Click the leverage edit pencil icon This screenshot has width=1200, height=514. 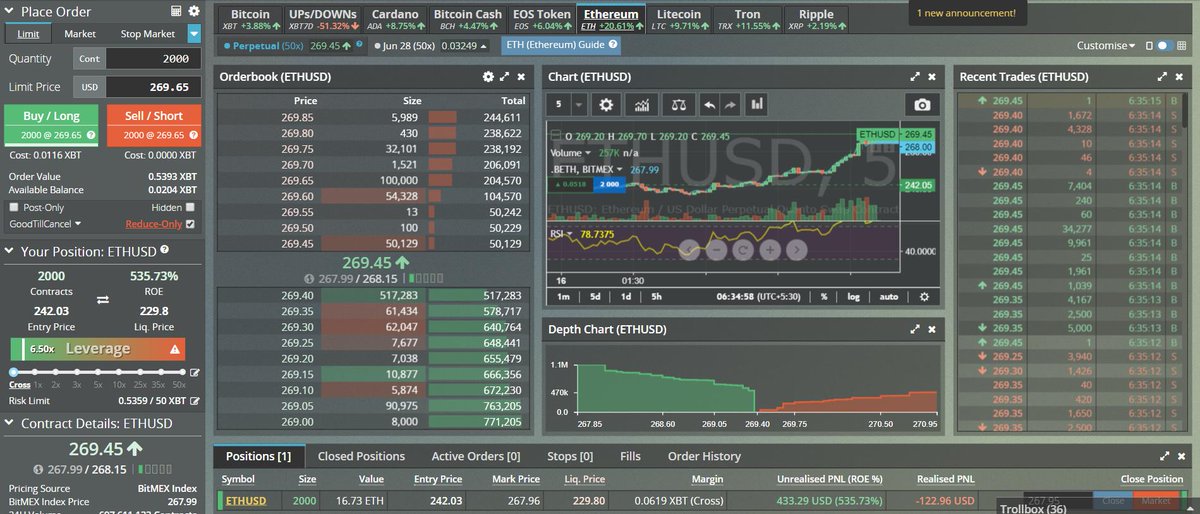[x=195, y=373]
